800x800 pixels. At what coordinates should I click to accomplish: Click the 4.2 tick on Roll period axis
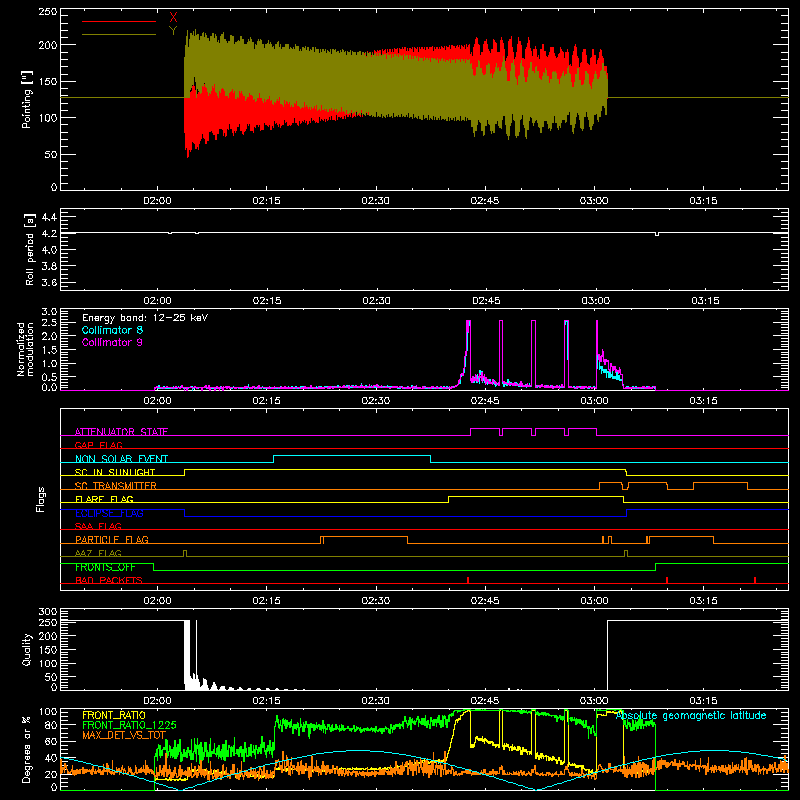tap(49, 234)
